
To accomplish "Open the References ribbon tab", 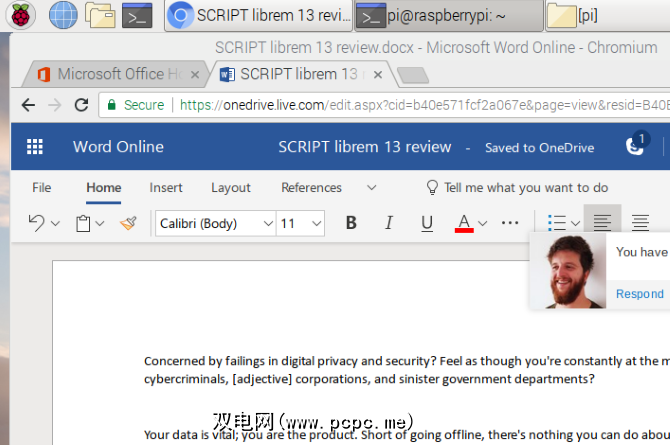I will [x=311, y=187].
